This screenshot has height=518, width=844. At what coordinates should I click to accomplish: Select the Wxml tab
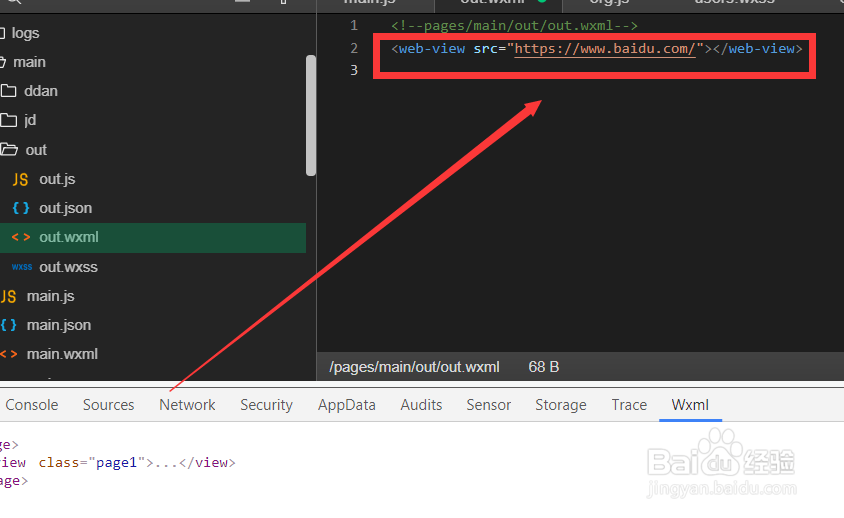point(690,405)
